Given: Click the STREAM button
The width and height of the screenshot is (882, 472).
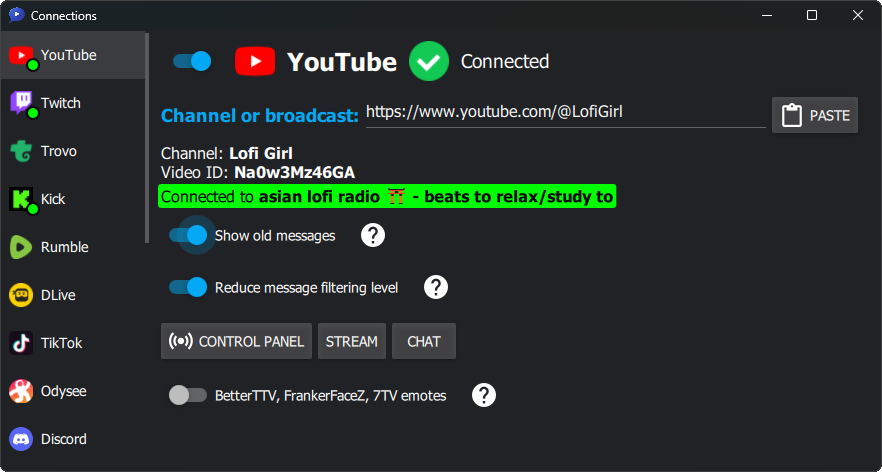Looking at the screenshot, I should 352,341.
